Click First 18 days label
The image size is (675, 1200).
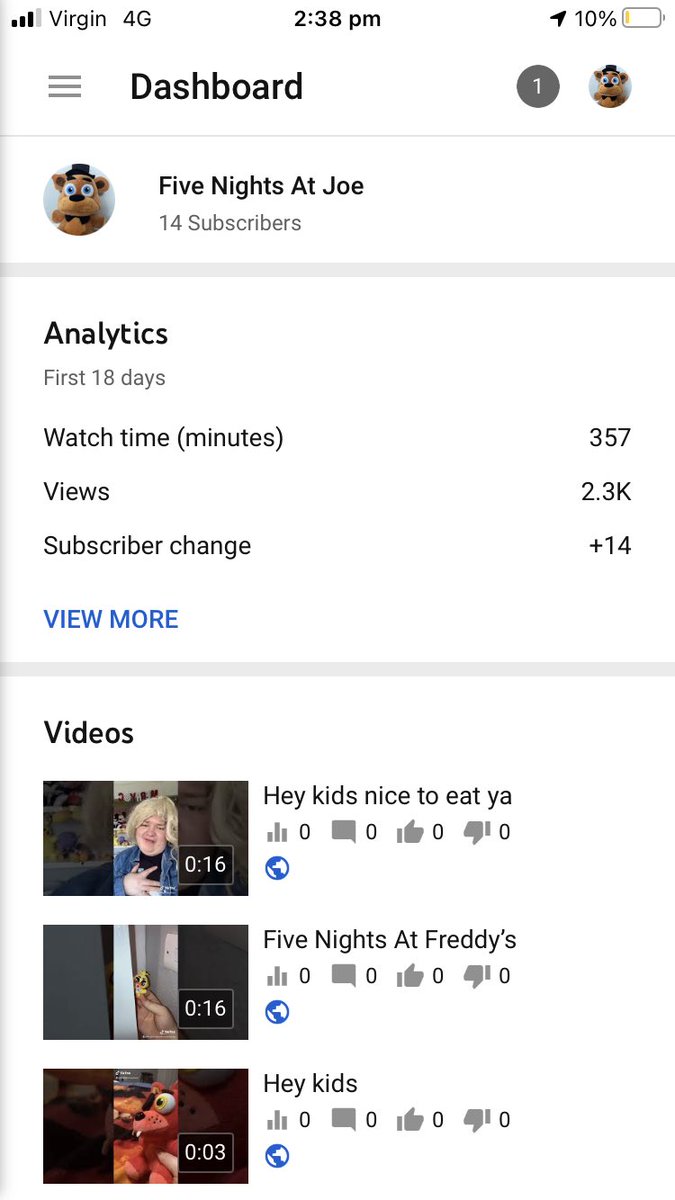point(104,378)
